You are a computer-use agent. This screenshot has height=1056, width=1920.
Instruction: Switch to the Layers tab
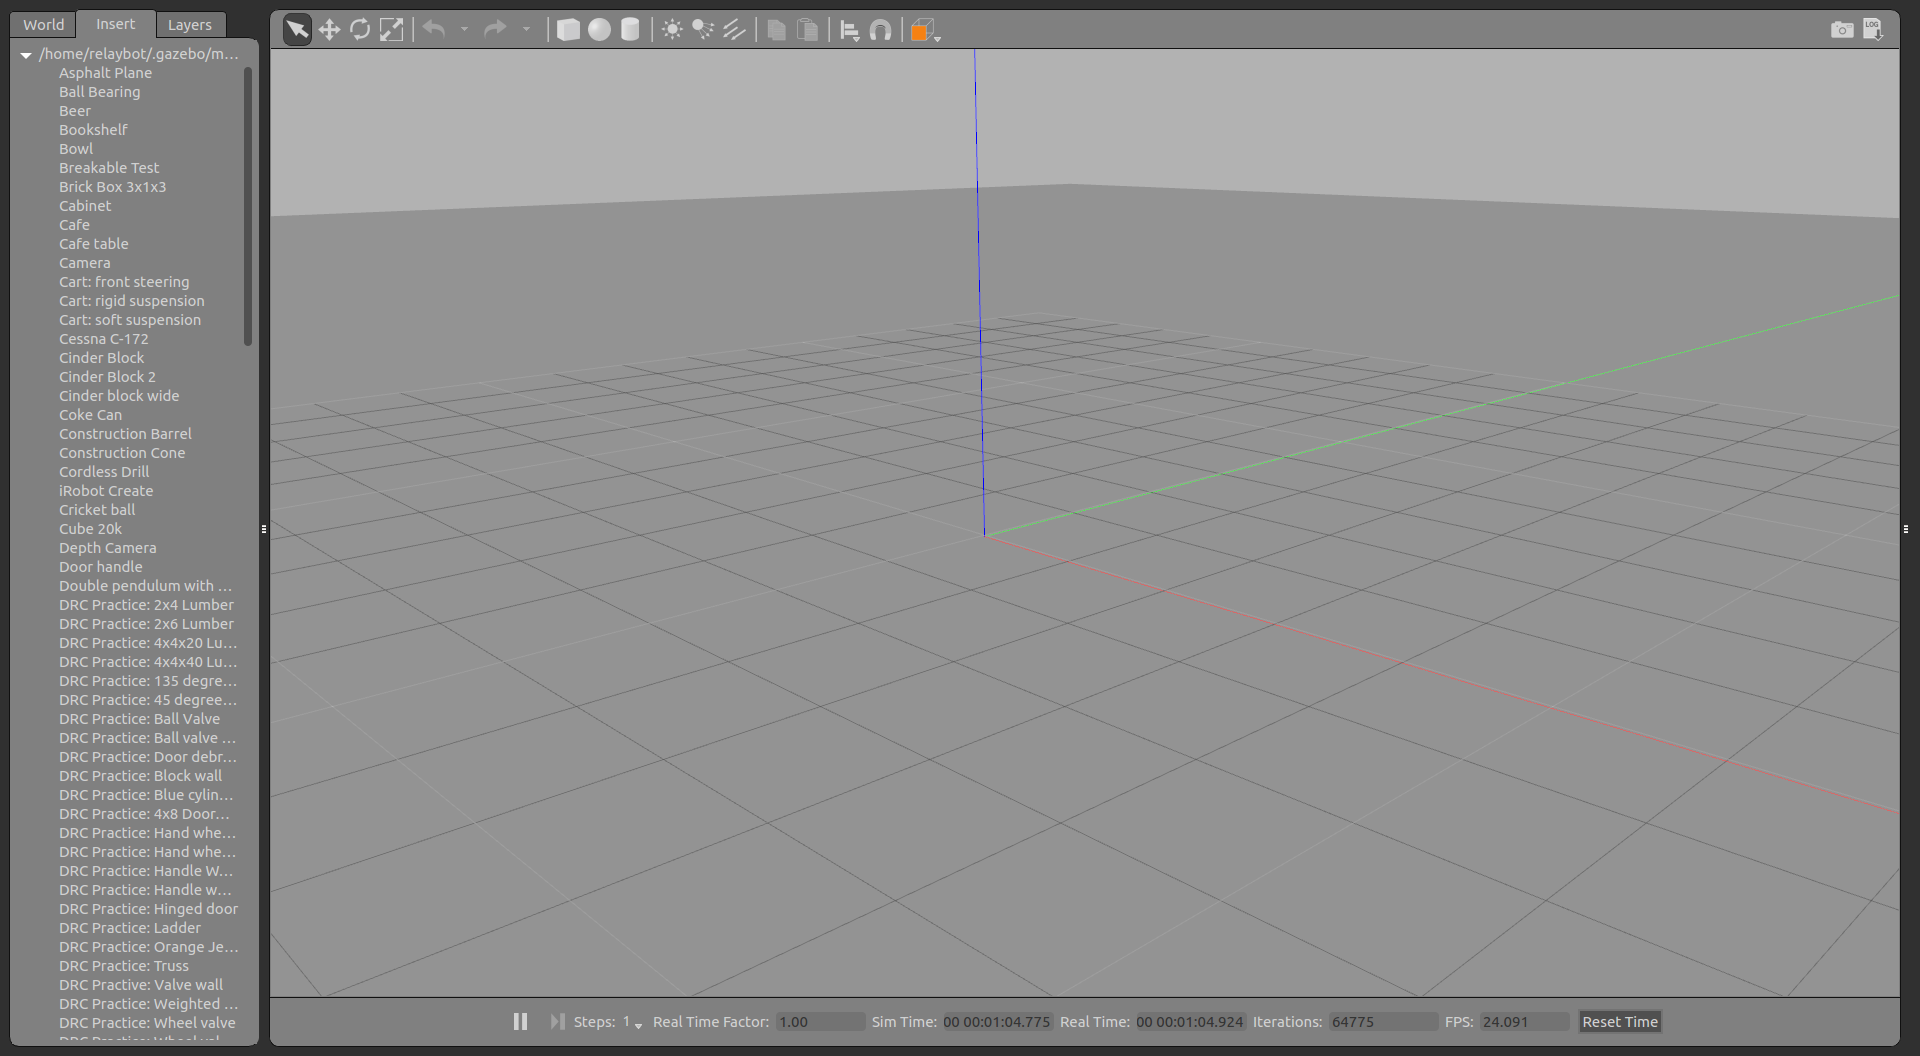(x=189, y=25)
